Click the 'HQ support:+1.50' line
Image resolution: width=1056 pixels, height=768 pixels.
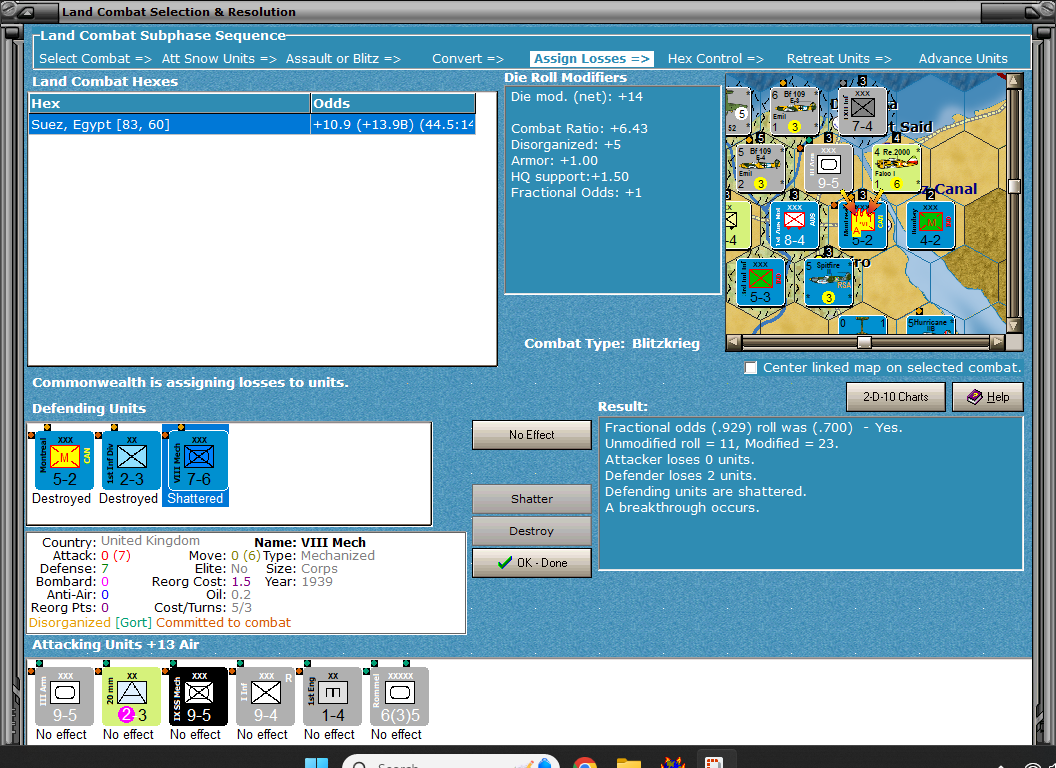[570, 177]
